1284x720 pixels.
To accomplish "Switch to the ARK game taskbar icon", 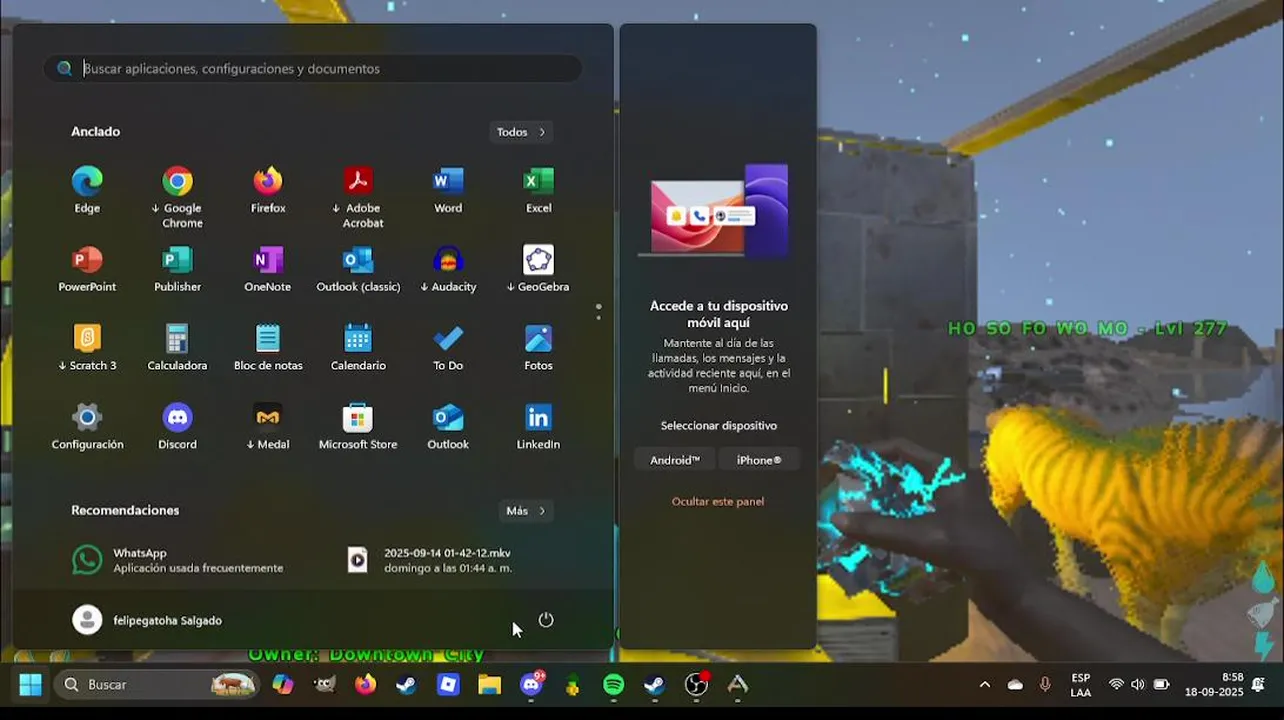I will (737, 685).
